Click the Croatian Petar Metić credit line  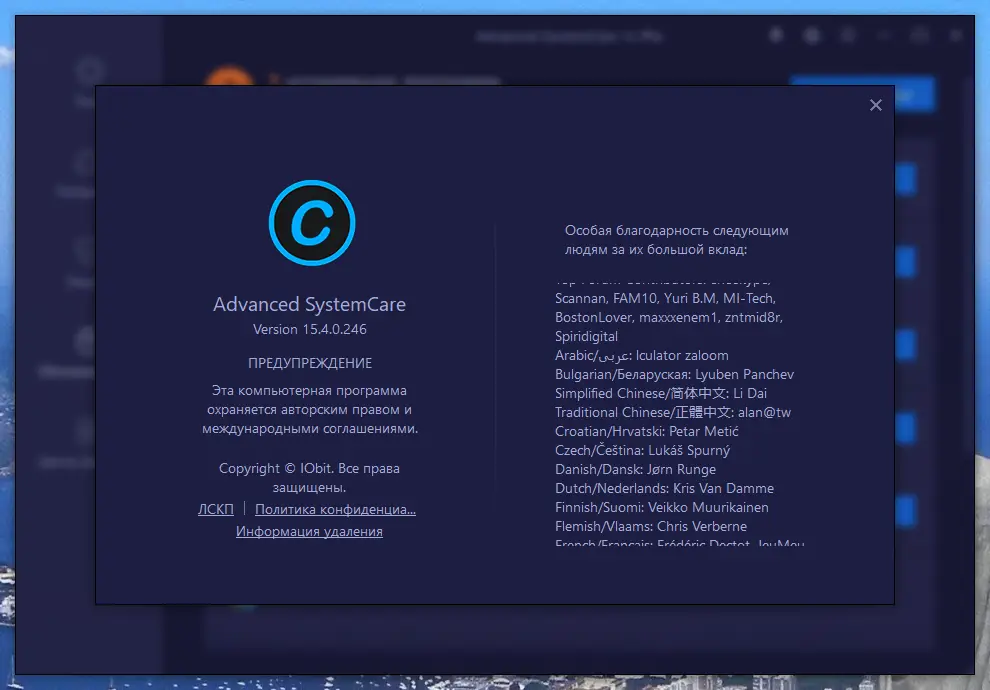point(647,431)
